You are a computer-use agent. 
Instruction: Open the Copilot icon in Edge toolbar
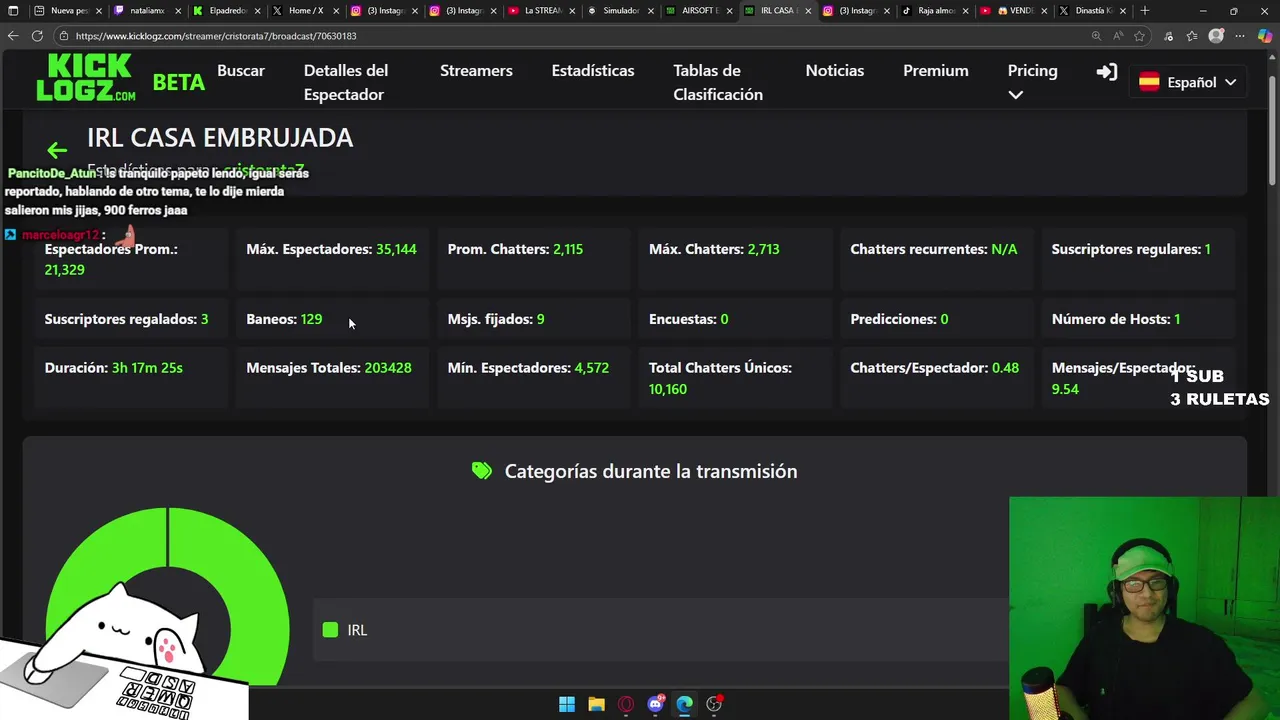coord(1265,36)
